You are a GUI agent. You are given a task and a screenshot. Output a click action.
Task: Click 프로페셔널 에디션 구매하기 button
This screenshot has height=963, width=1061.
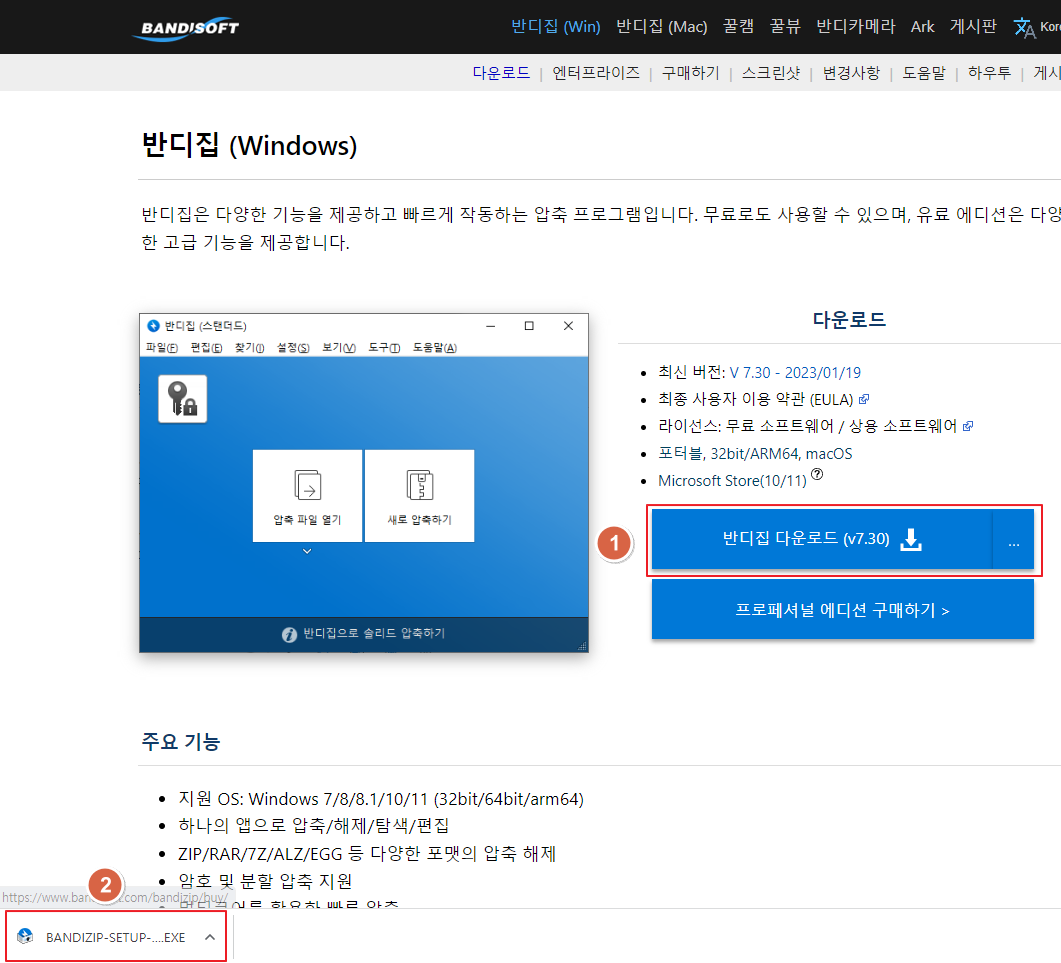pyautogui.click(x=842, y=610)
